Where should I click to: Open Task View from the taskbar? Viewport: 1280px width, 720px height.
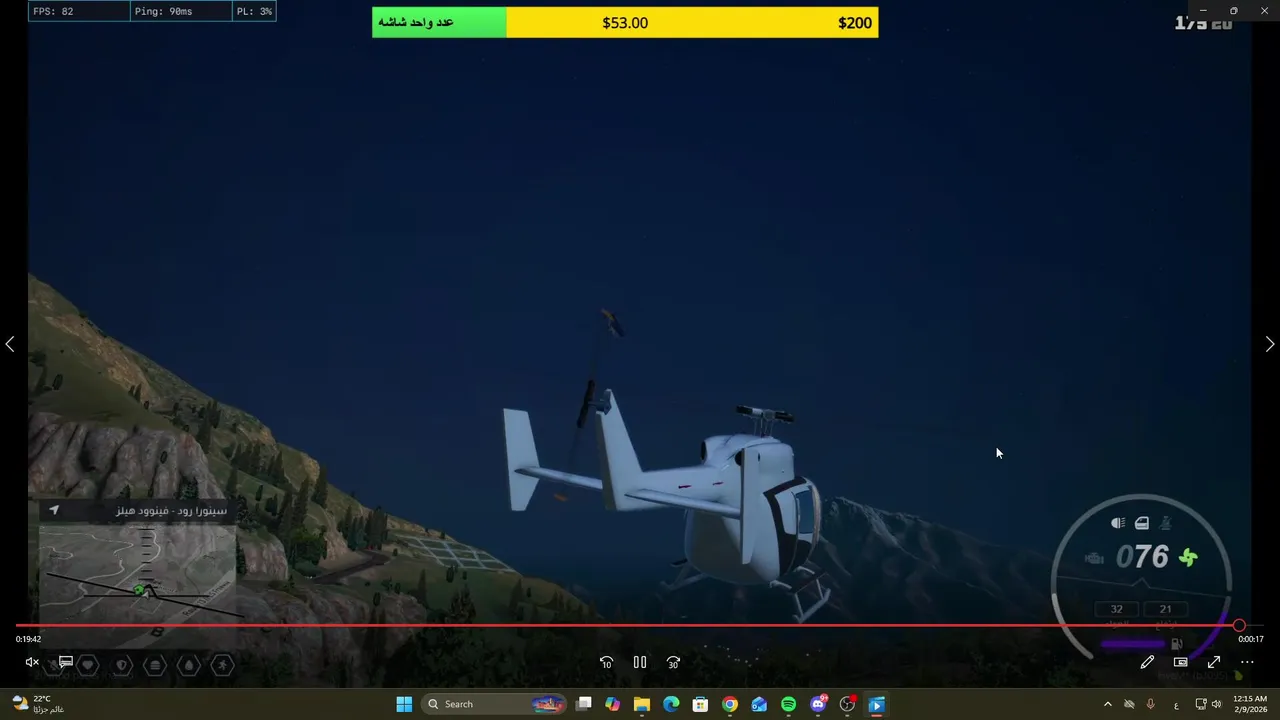coord(584,704)
